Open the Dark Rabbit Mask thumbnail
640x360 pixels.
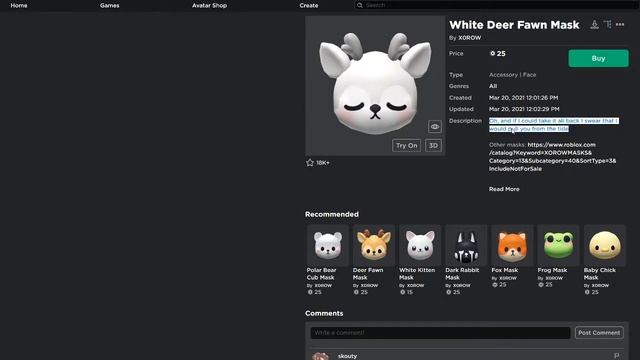tap(466, 245)
